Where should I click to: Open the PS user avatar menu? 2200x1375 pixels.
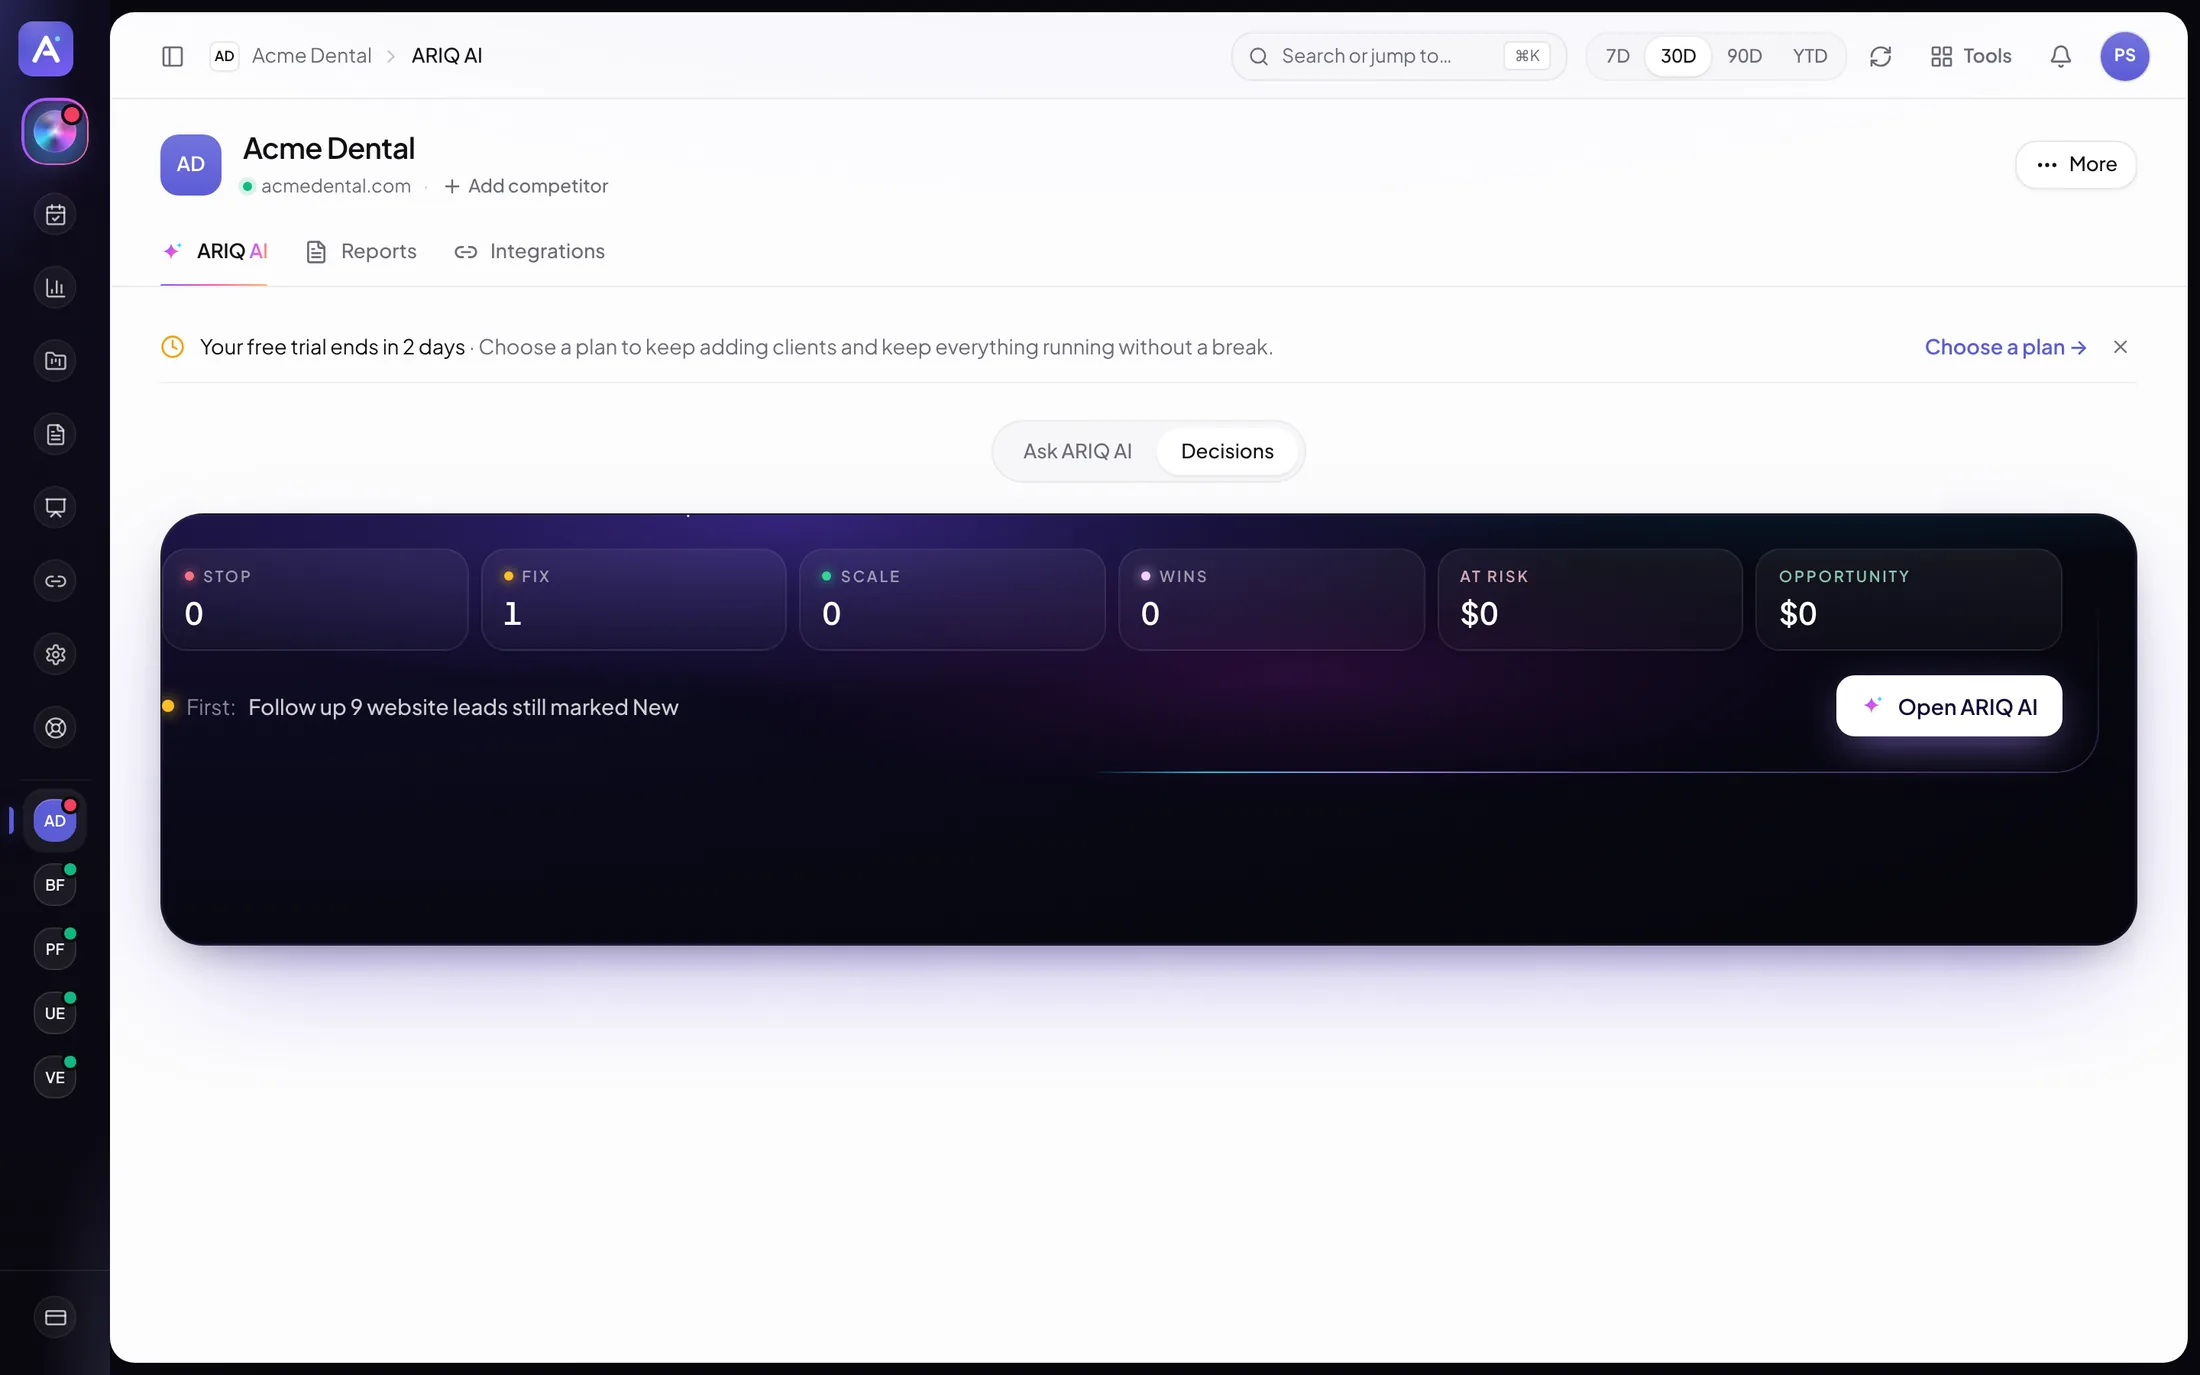click(2124, 56)
